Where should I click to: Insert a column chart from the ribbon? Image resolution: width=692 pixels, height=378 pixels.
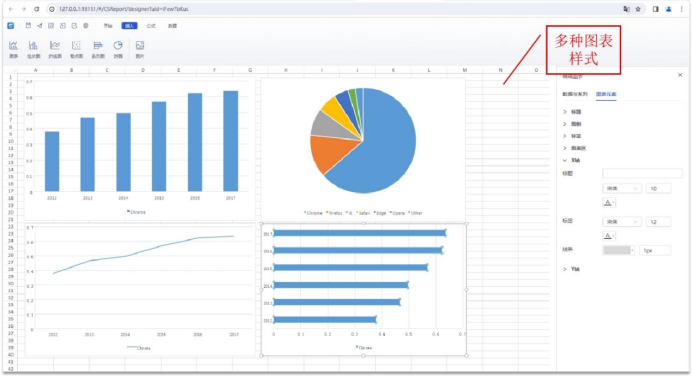coord(34,49)
